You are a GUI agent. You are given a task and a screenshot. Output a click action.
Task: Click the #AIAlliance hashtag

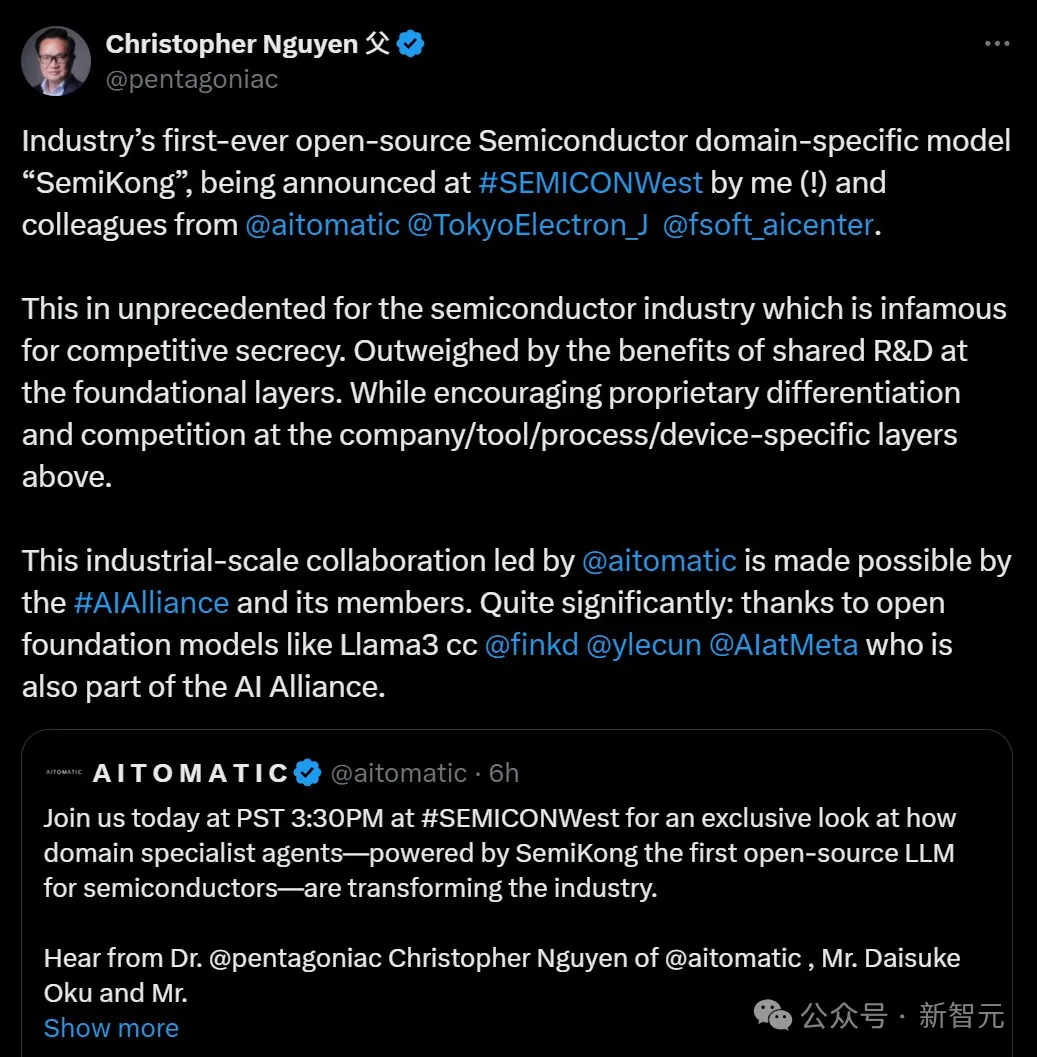(152, 603)
